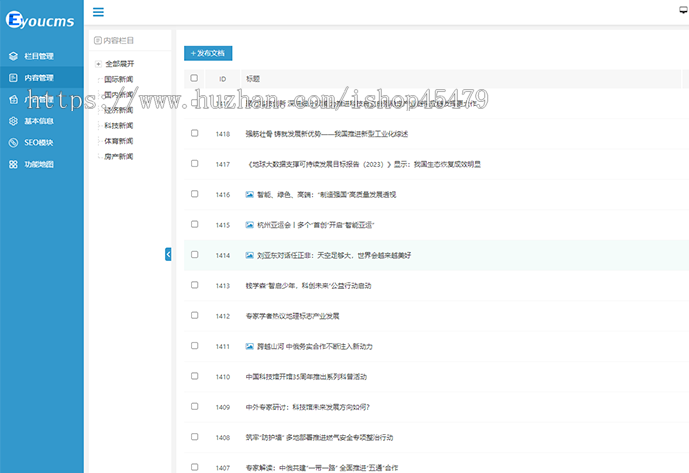Open the title of article 1415

coord(315,225)
